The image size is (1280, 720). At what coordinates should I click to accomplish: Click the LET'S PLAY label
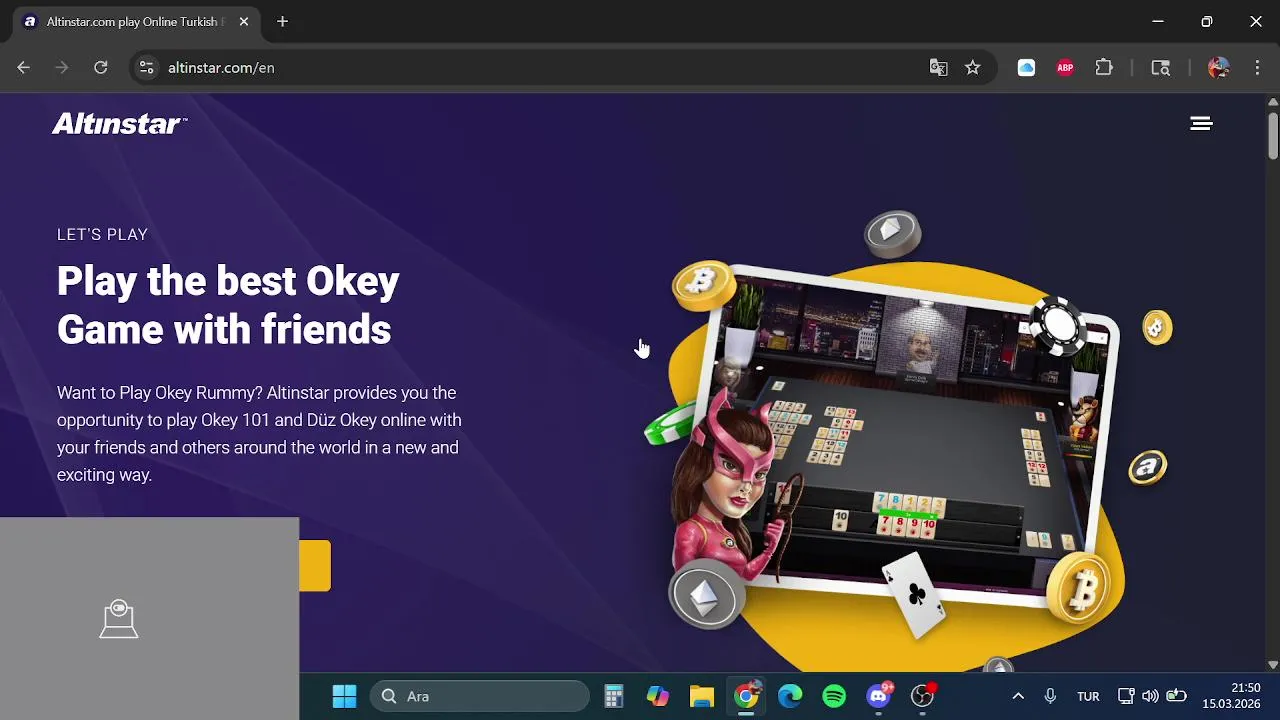pyautogui.click(x=102, y=234)
